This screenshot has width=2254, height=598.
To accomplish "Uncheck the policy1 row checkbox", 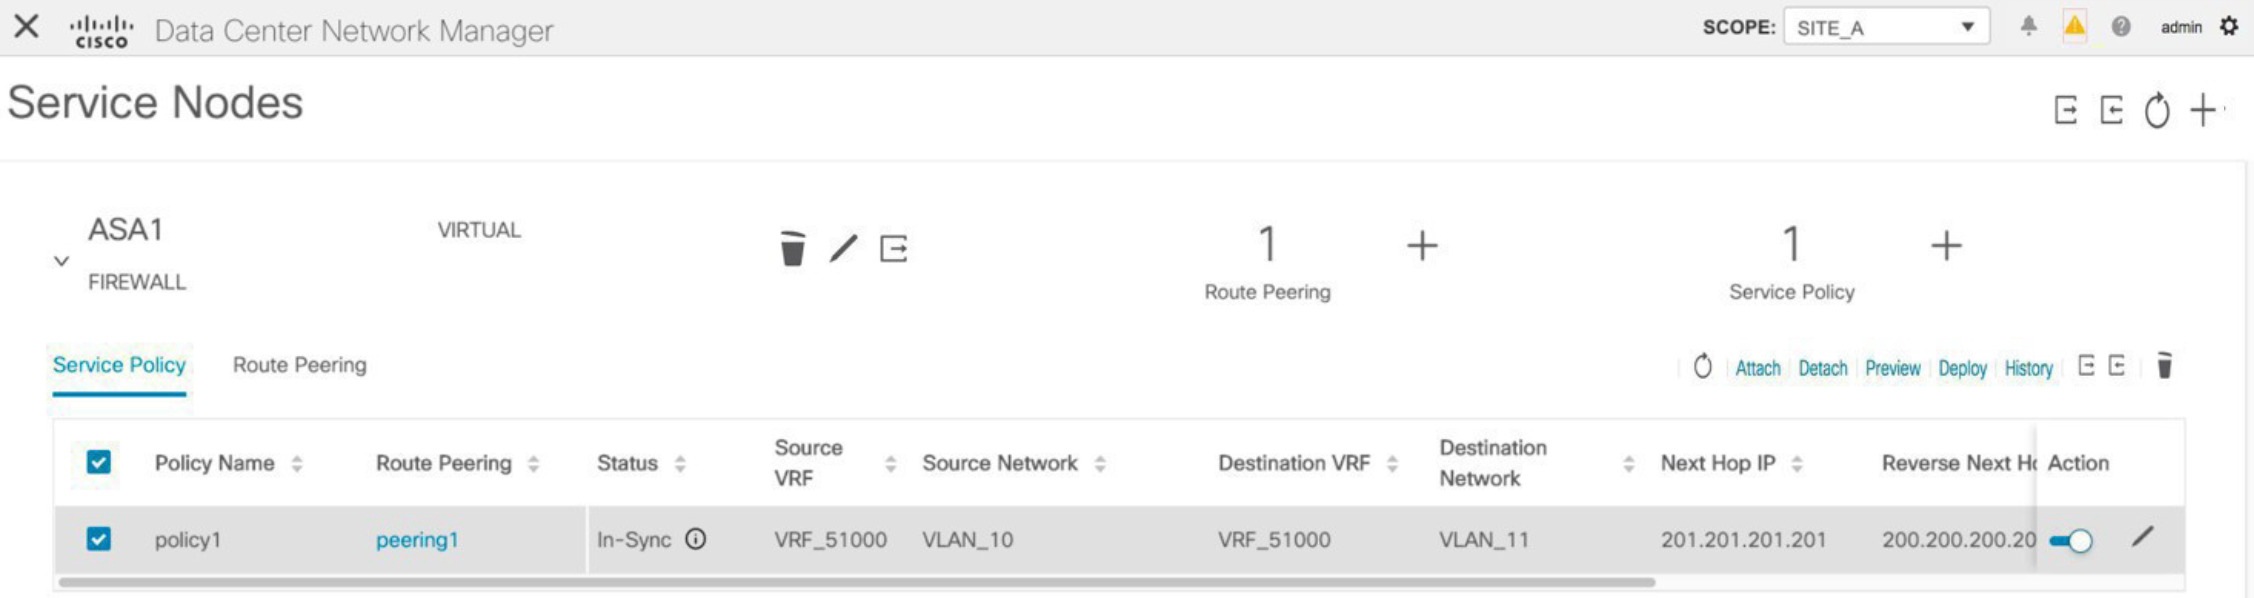I will (x=98, y=539).
